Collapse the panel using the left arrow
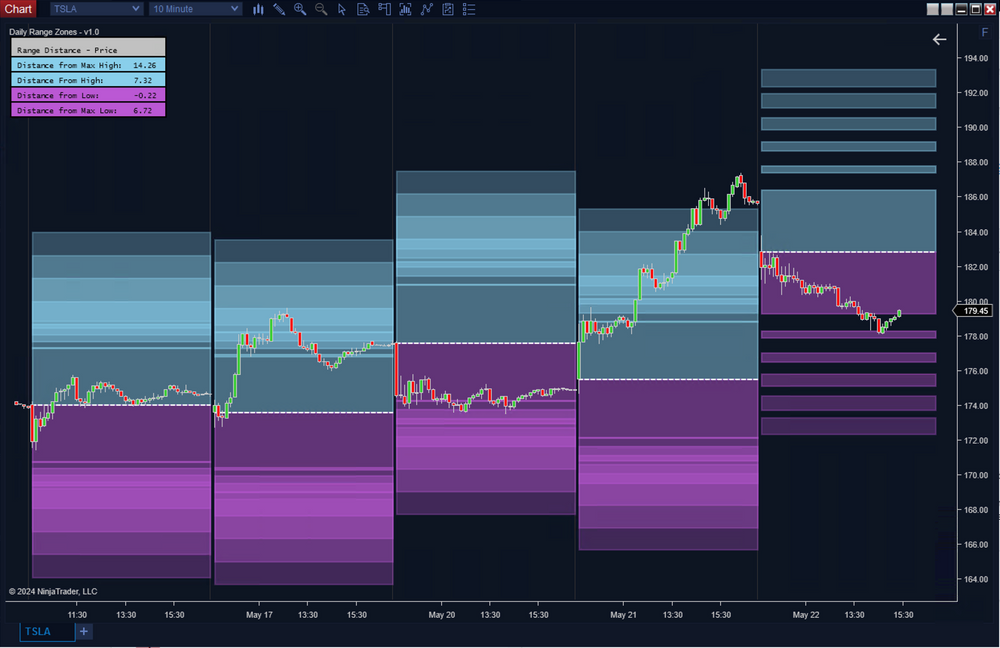Viewport: 1000px width, 648px height. pos(939,39)
